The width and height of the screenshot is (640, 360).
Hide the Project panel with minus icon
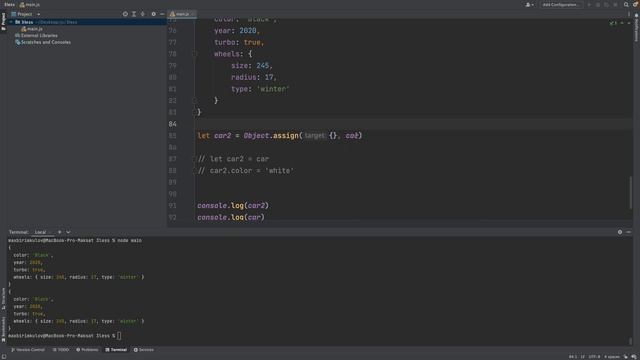162,14
